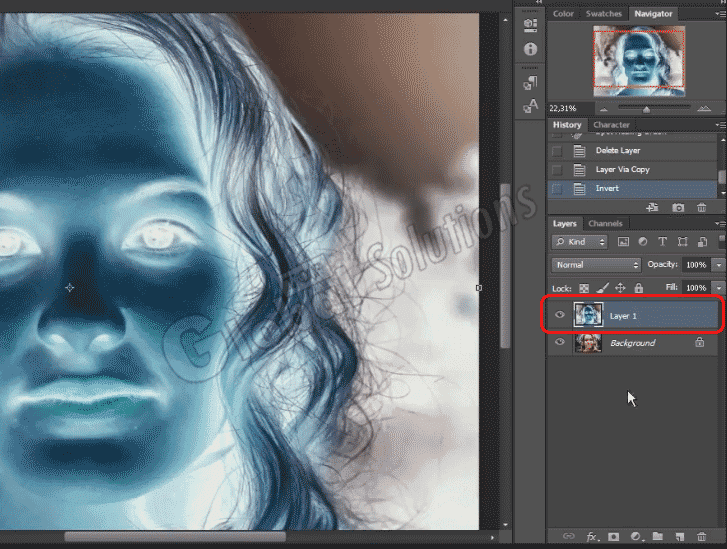Click the Layer 1 thumbnail
The width and height of the screenshot is (727, 549).
pyautogui.click(x=588, y=315)
